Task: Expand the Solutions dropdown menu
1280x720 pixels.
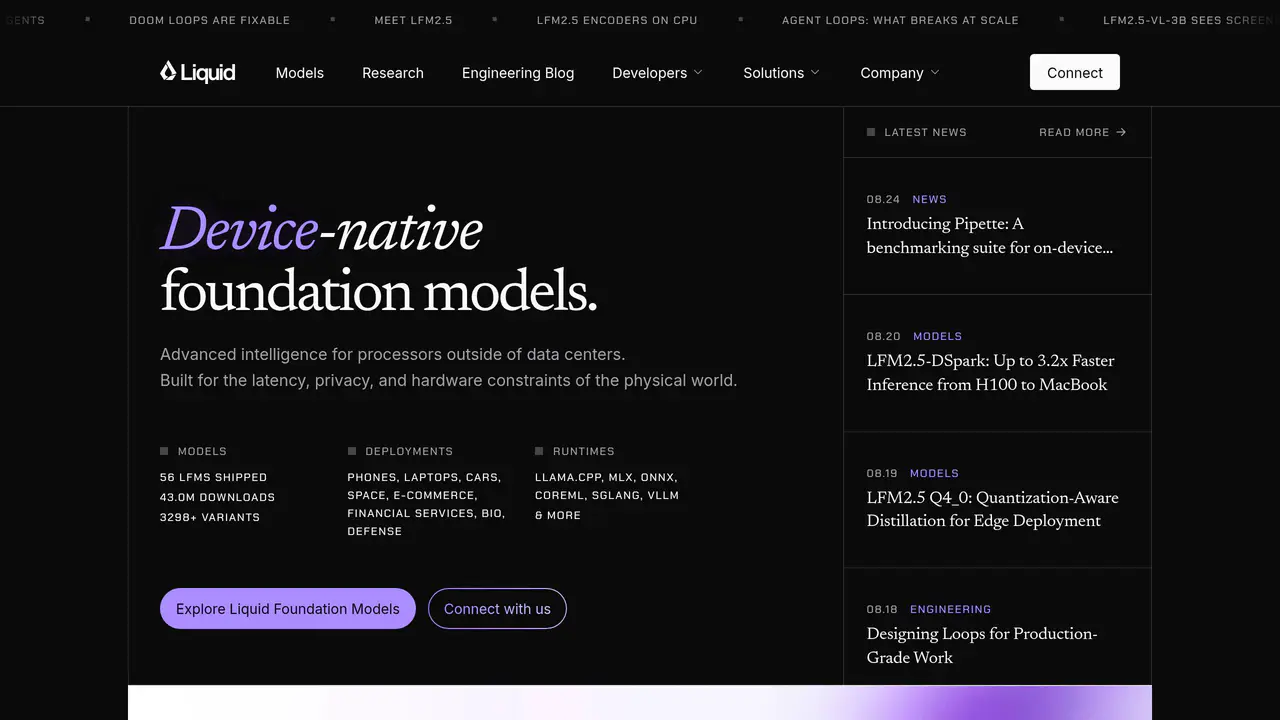Action: point(782,73)
